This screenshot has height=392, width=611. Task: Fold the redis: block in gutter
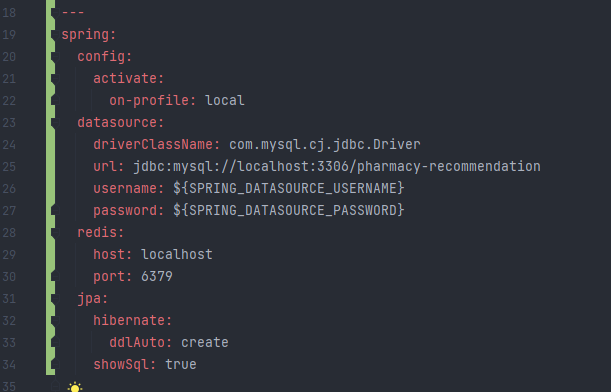click(x=55, y=233)
